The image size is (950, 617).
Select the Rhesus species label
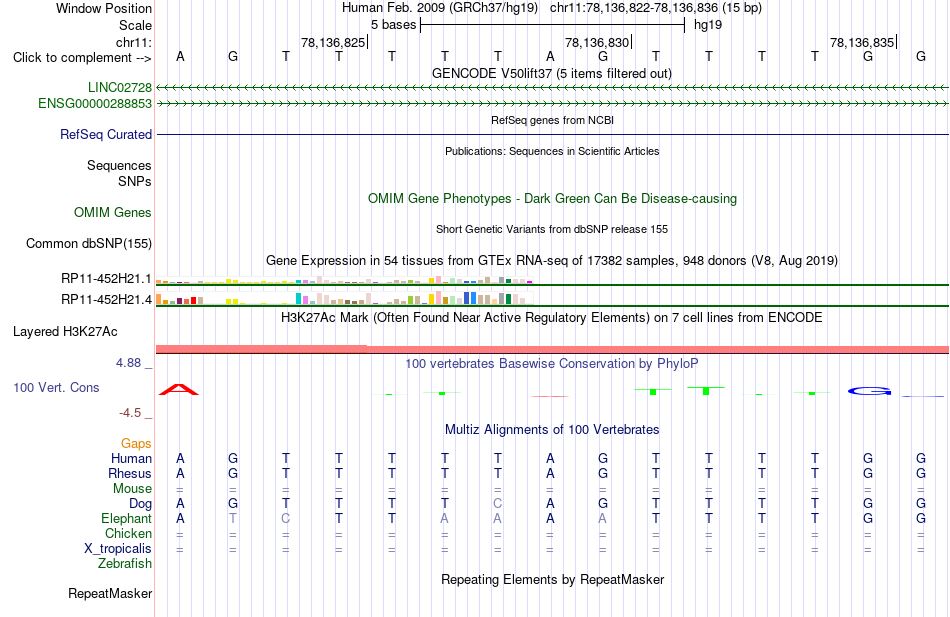[130, 473]
